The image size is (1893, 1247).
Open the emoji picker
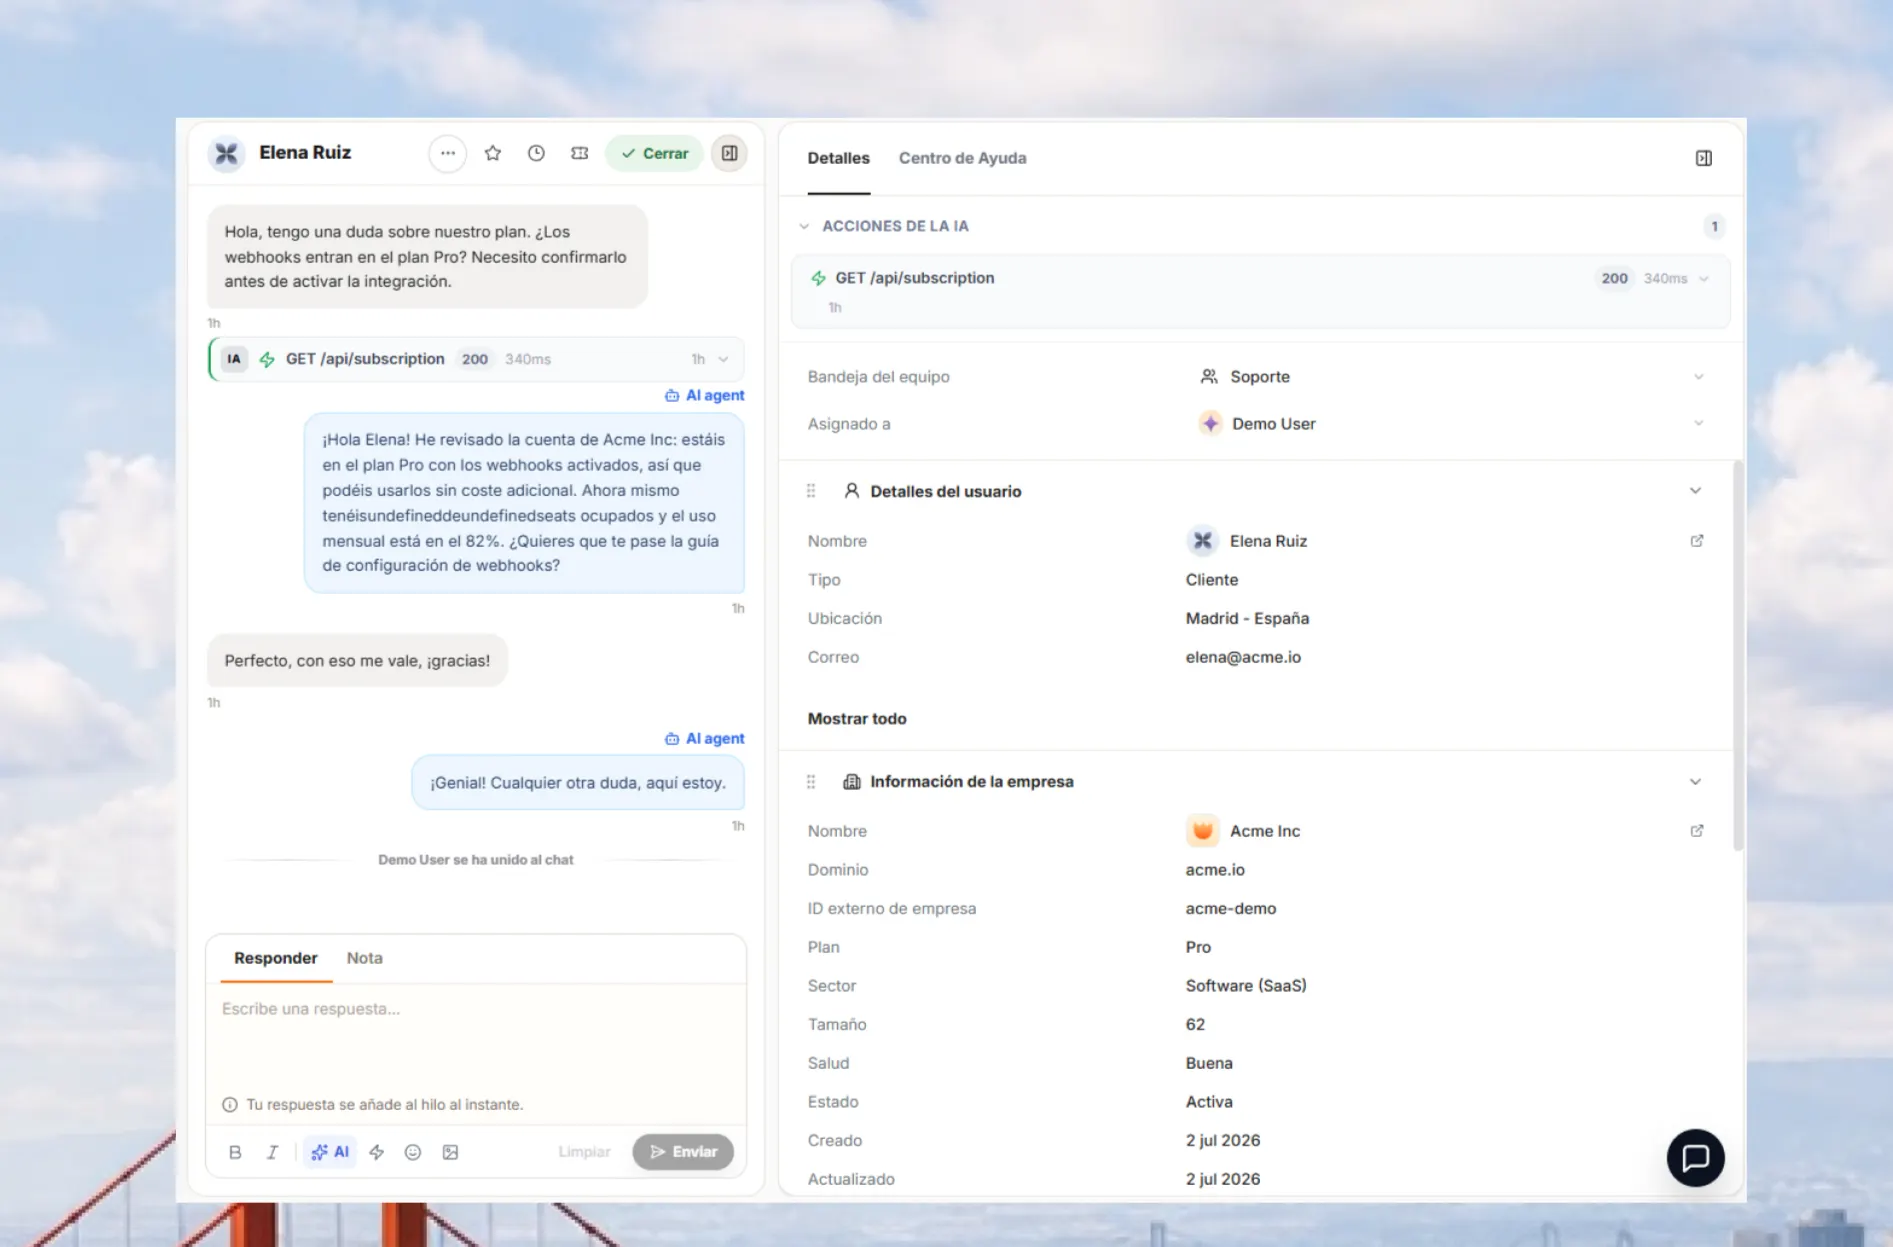(x=413, y=1152)
